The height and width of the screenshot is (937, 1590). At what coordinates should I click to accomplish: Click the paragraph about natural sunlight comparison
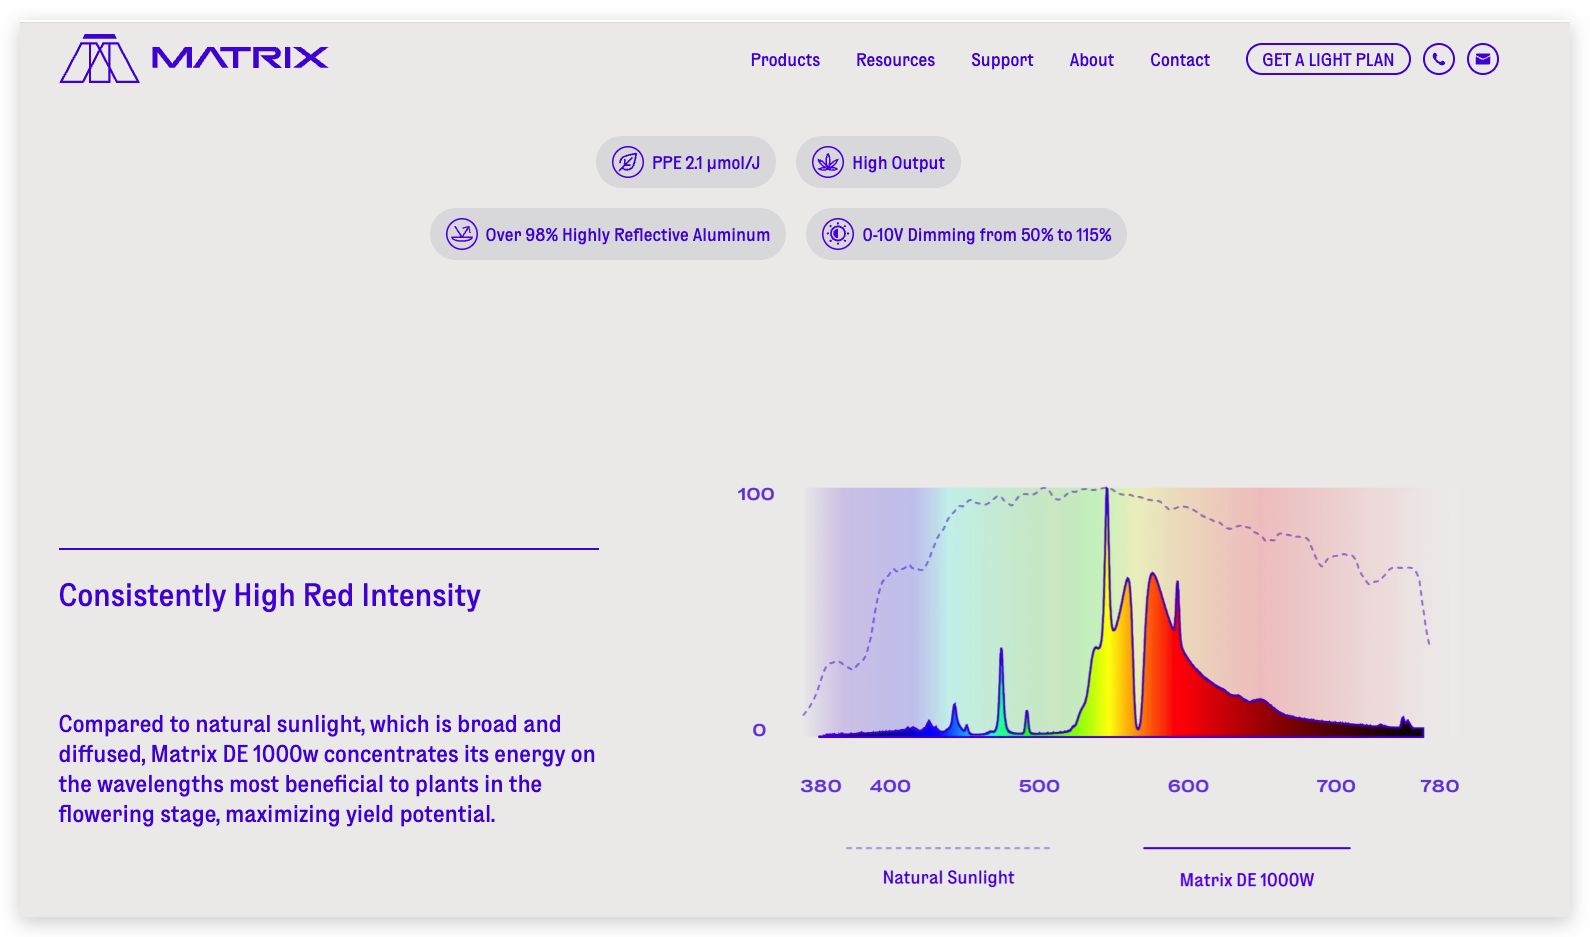click(327, 769)
